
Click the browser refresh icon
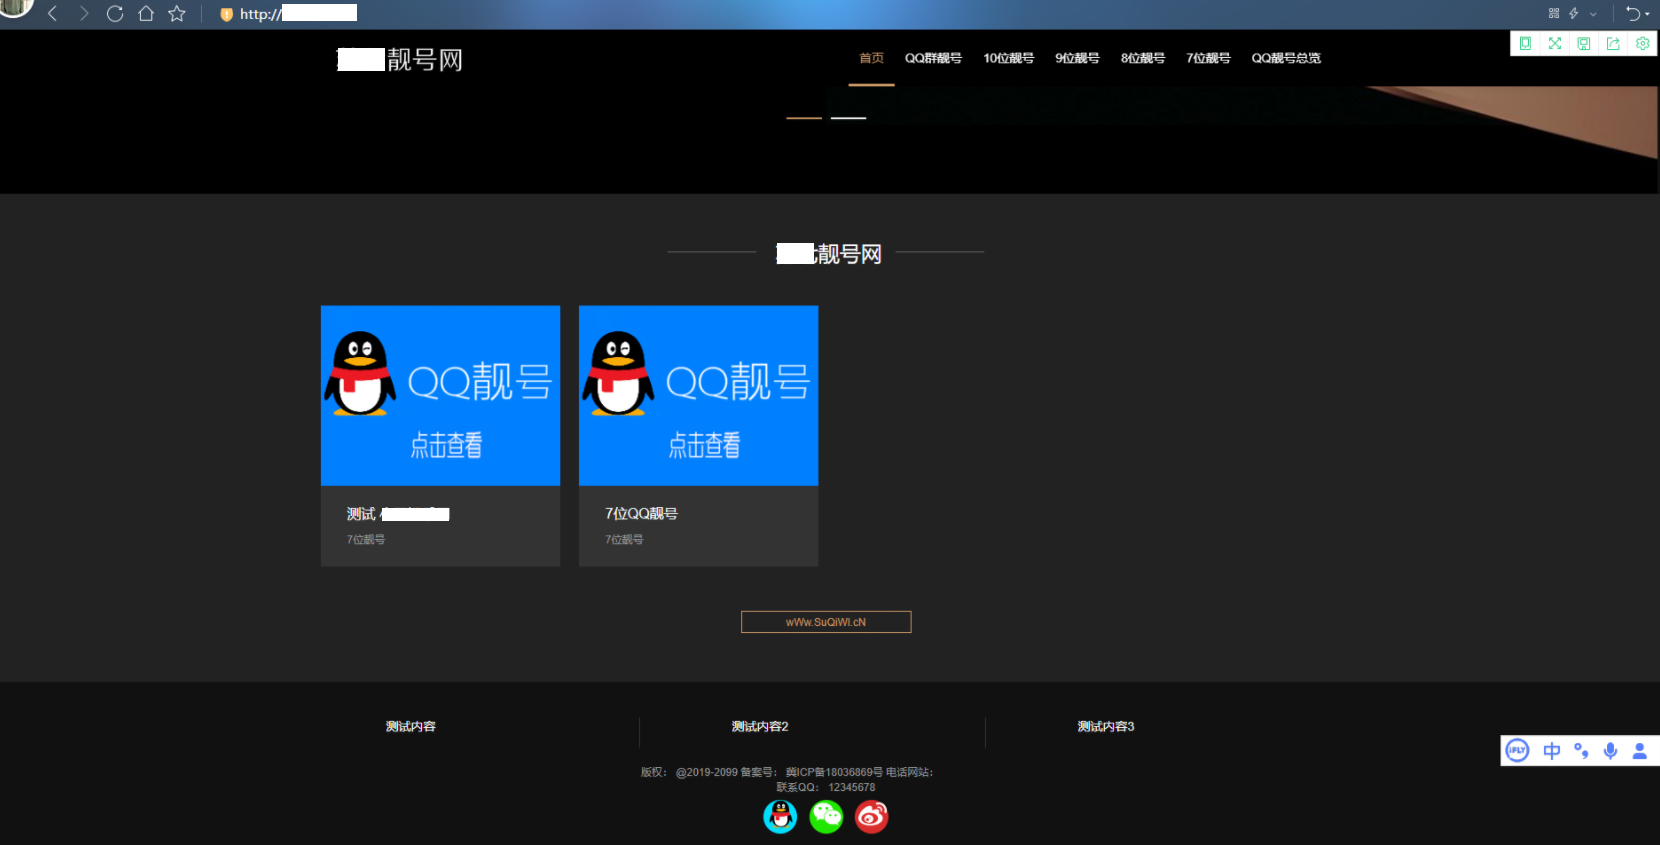click(115, 14)
